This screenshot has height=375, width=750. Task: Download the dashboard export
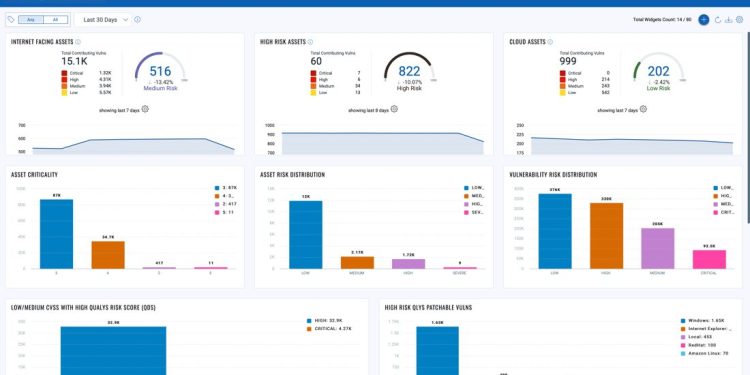(728, 20)
